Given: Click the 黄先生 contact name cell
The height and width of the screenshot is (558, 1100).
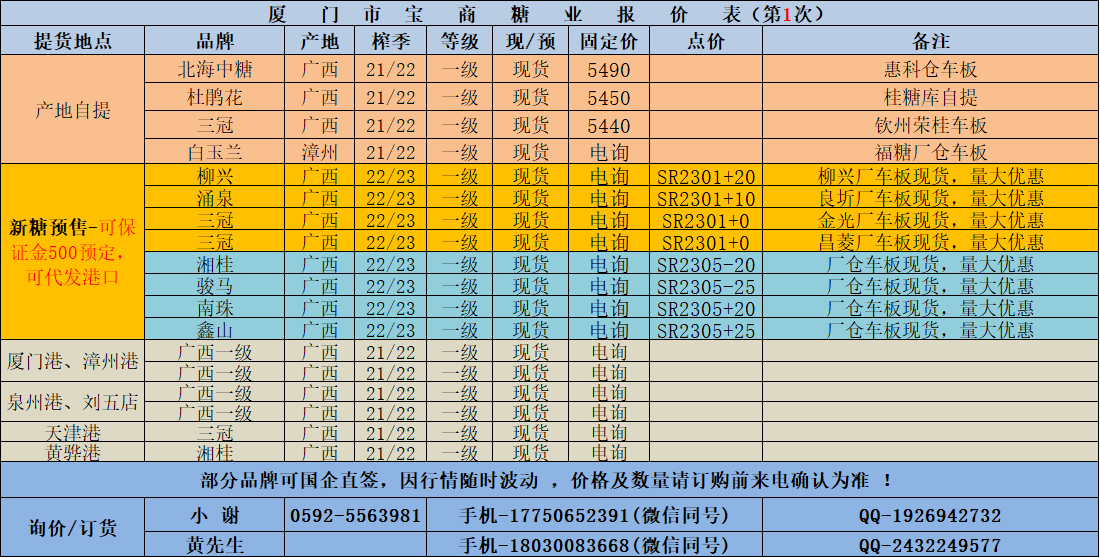Looking at the screenshot, I should coord(215,546).
